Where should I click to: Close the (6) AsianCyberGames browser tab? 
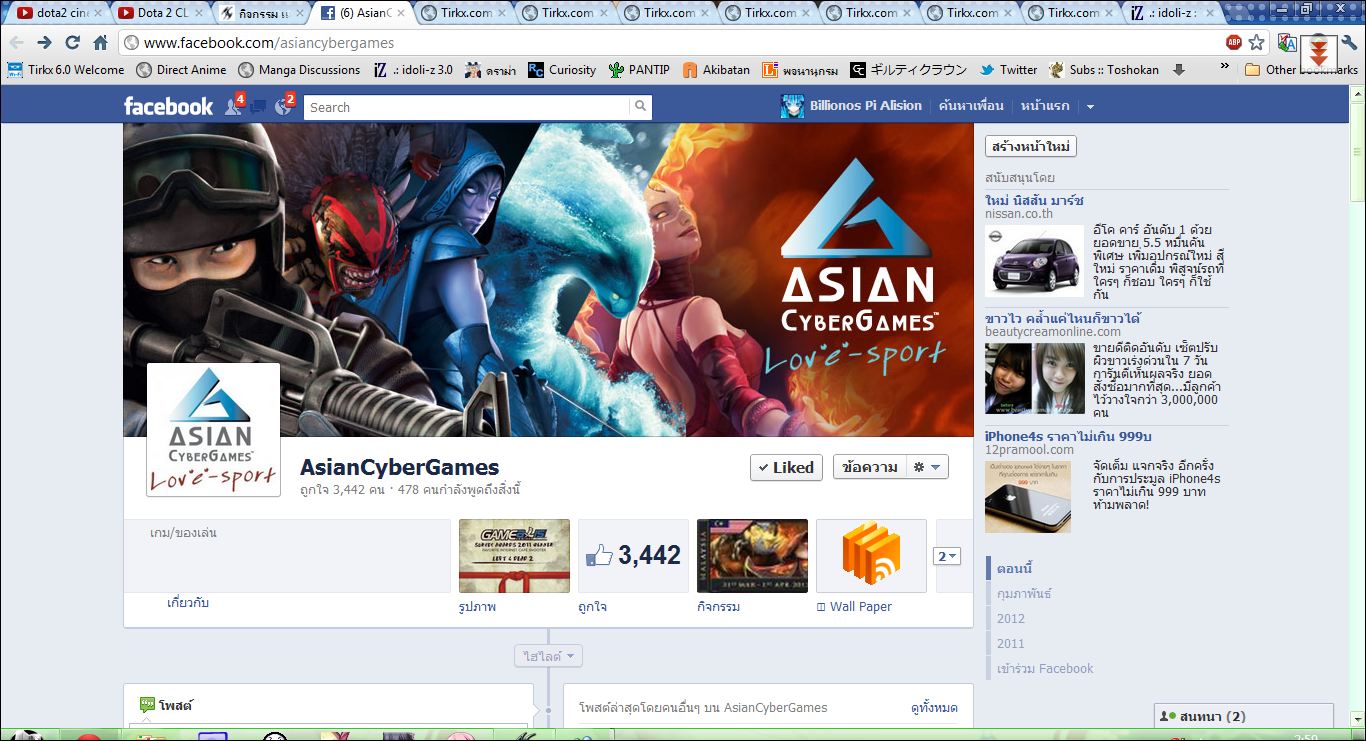click(400, 13)
